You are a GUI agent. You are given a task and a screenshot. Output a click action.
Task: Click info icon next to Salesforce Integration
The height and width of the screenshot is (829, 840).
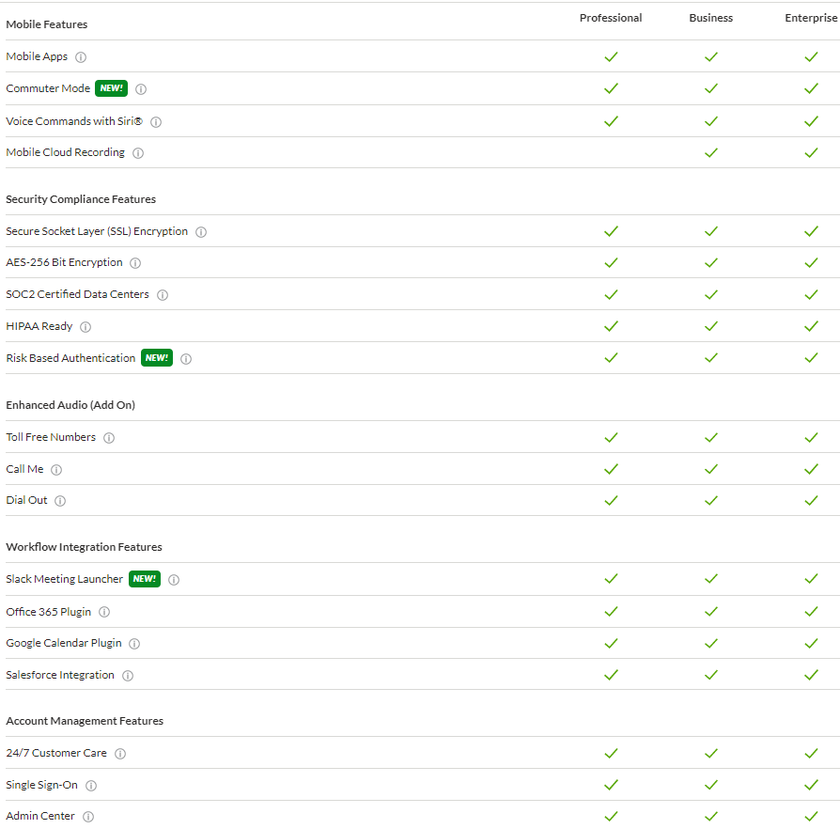click(128, 676)
